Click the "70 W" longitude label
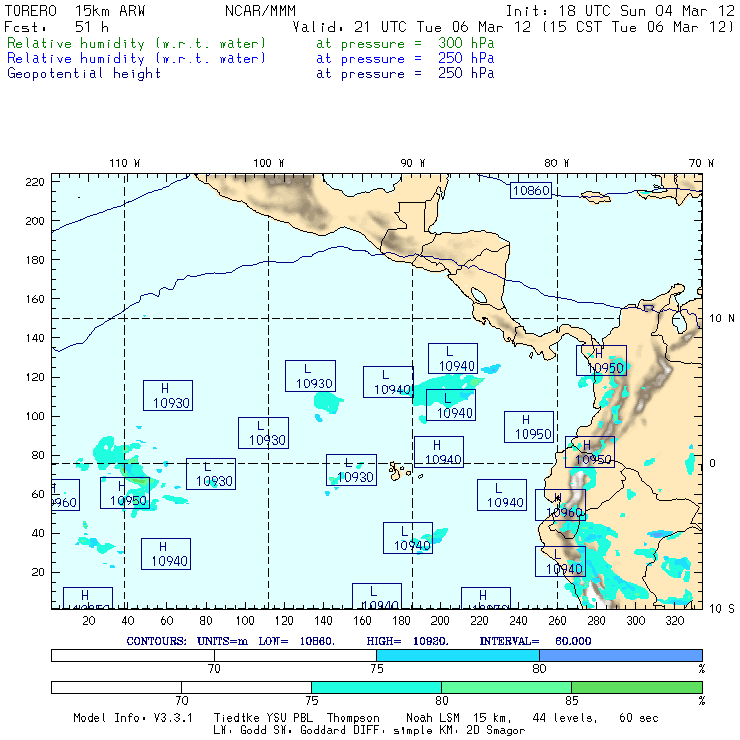Screen dimensions: 740x740 pos(701,163)
